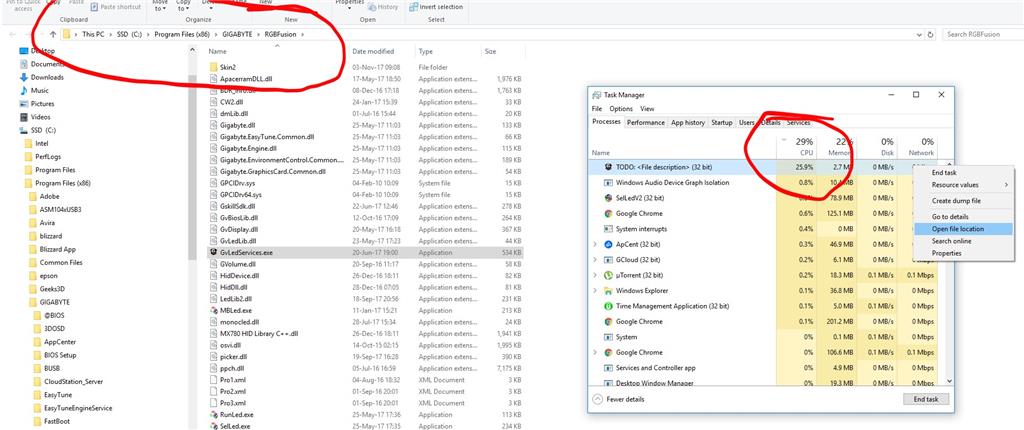Select the AppCenter folder in tree
1024x430 pixels.
pyautogui.click(x=58, y=342)
